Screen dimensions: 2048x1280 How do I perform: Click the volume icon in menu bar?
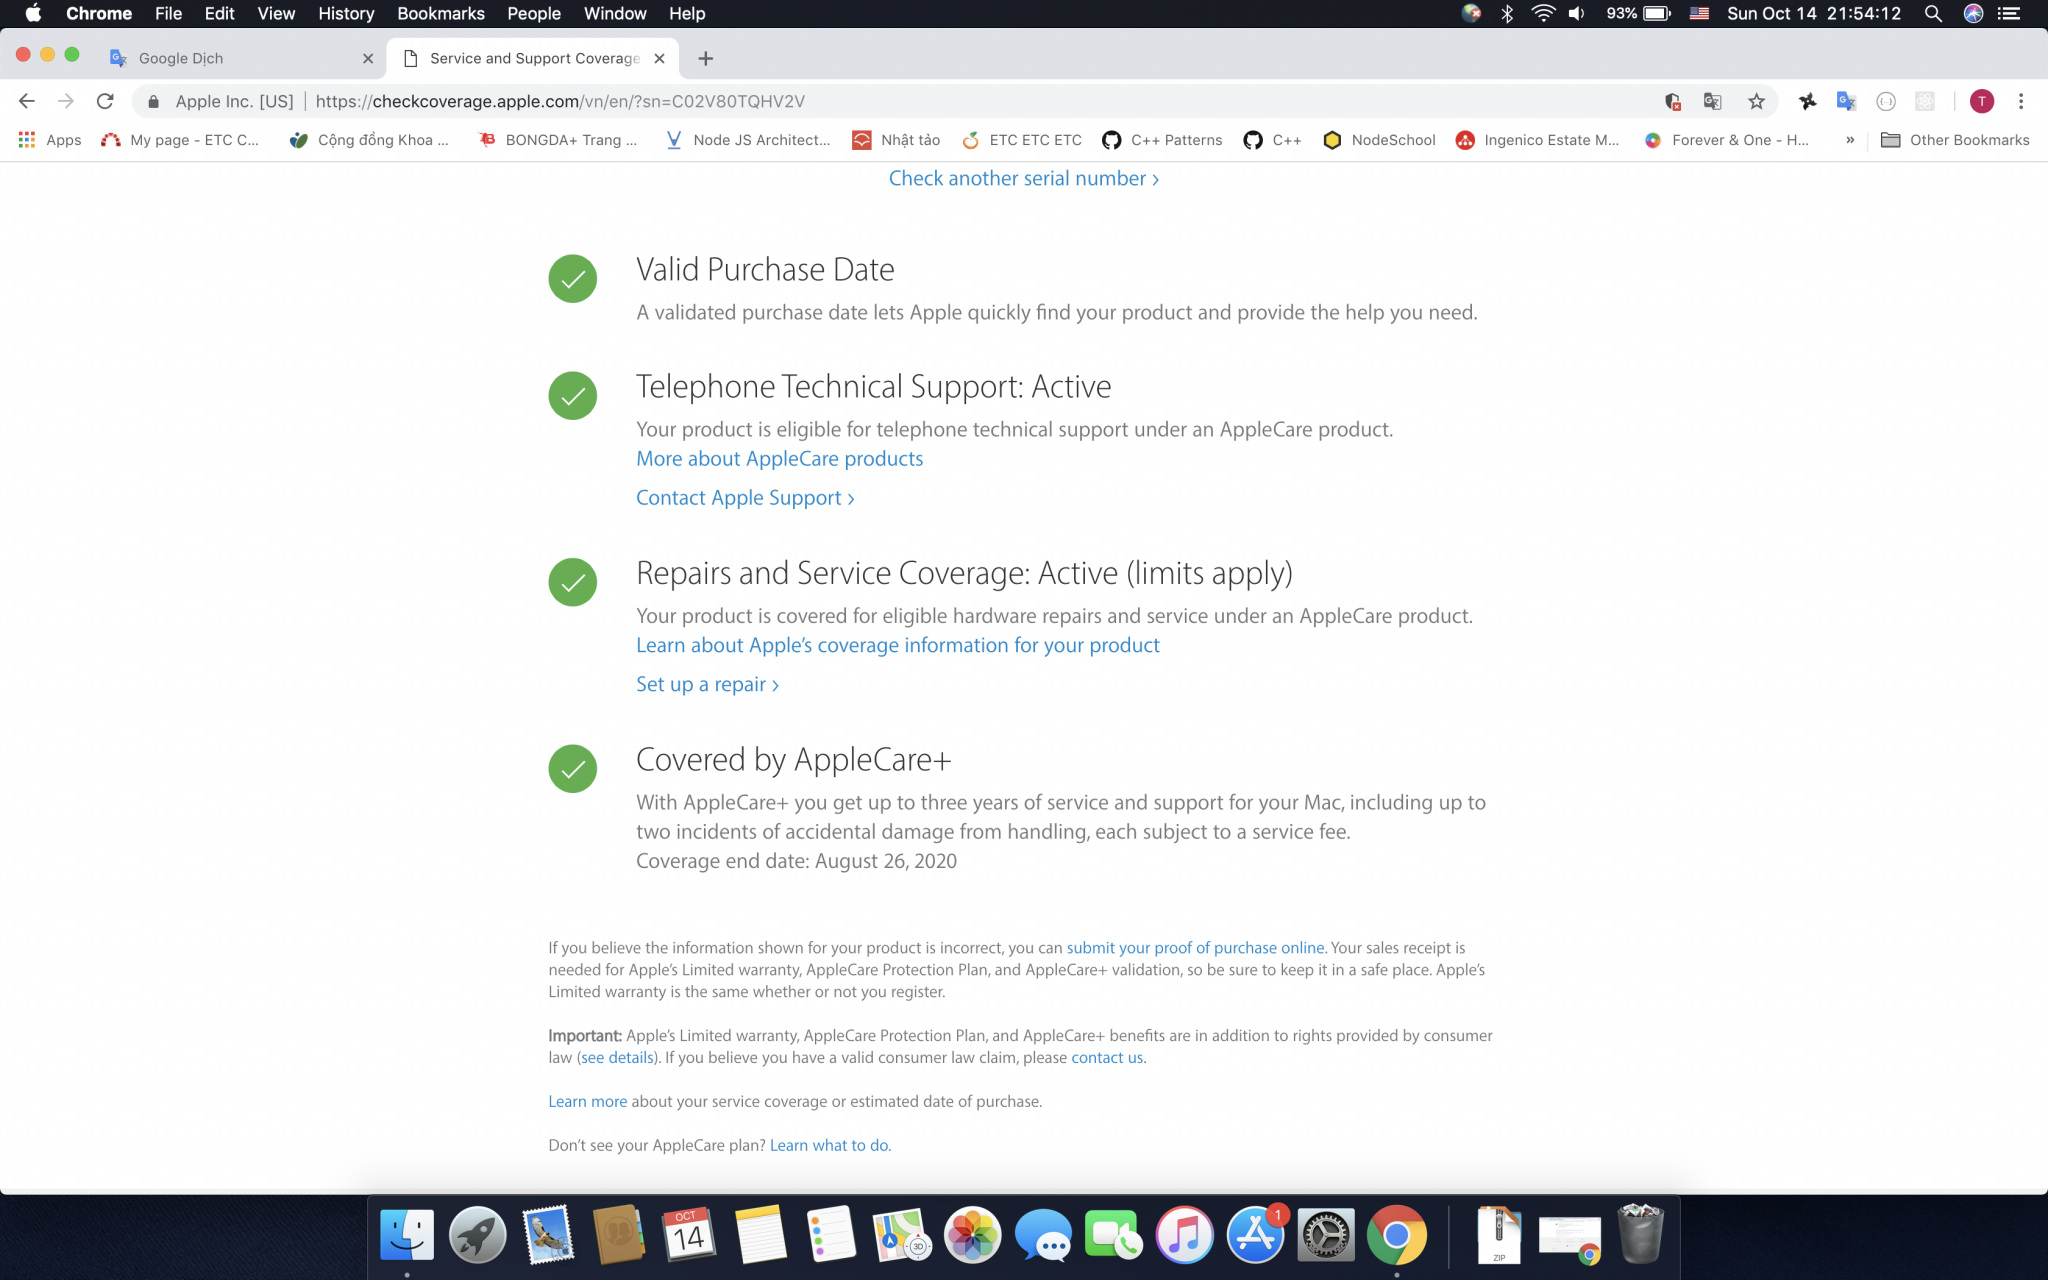point(1577,14)
